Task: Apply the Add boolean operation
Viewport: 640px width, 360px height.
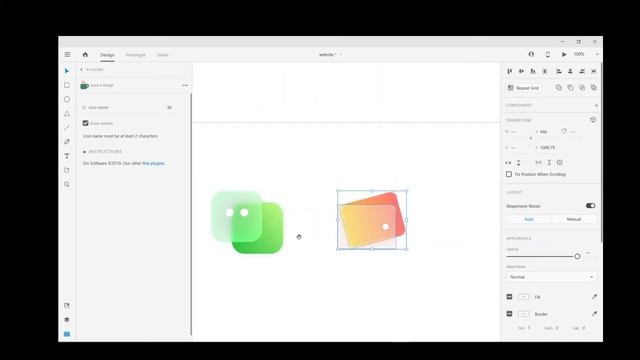Action: [x=559, y=87]
